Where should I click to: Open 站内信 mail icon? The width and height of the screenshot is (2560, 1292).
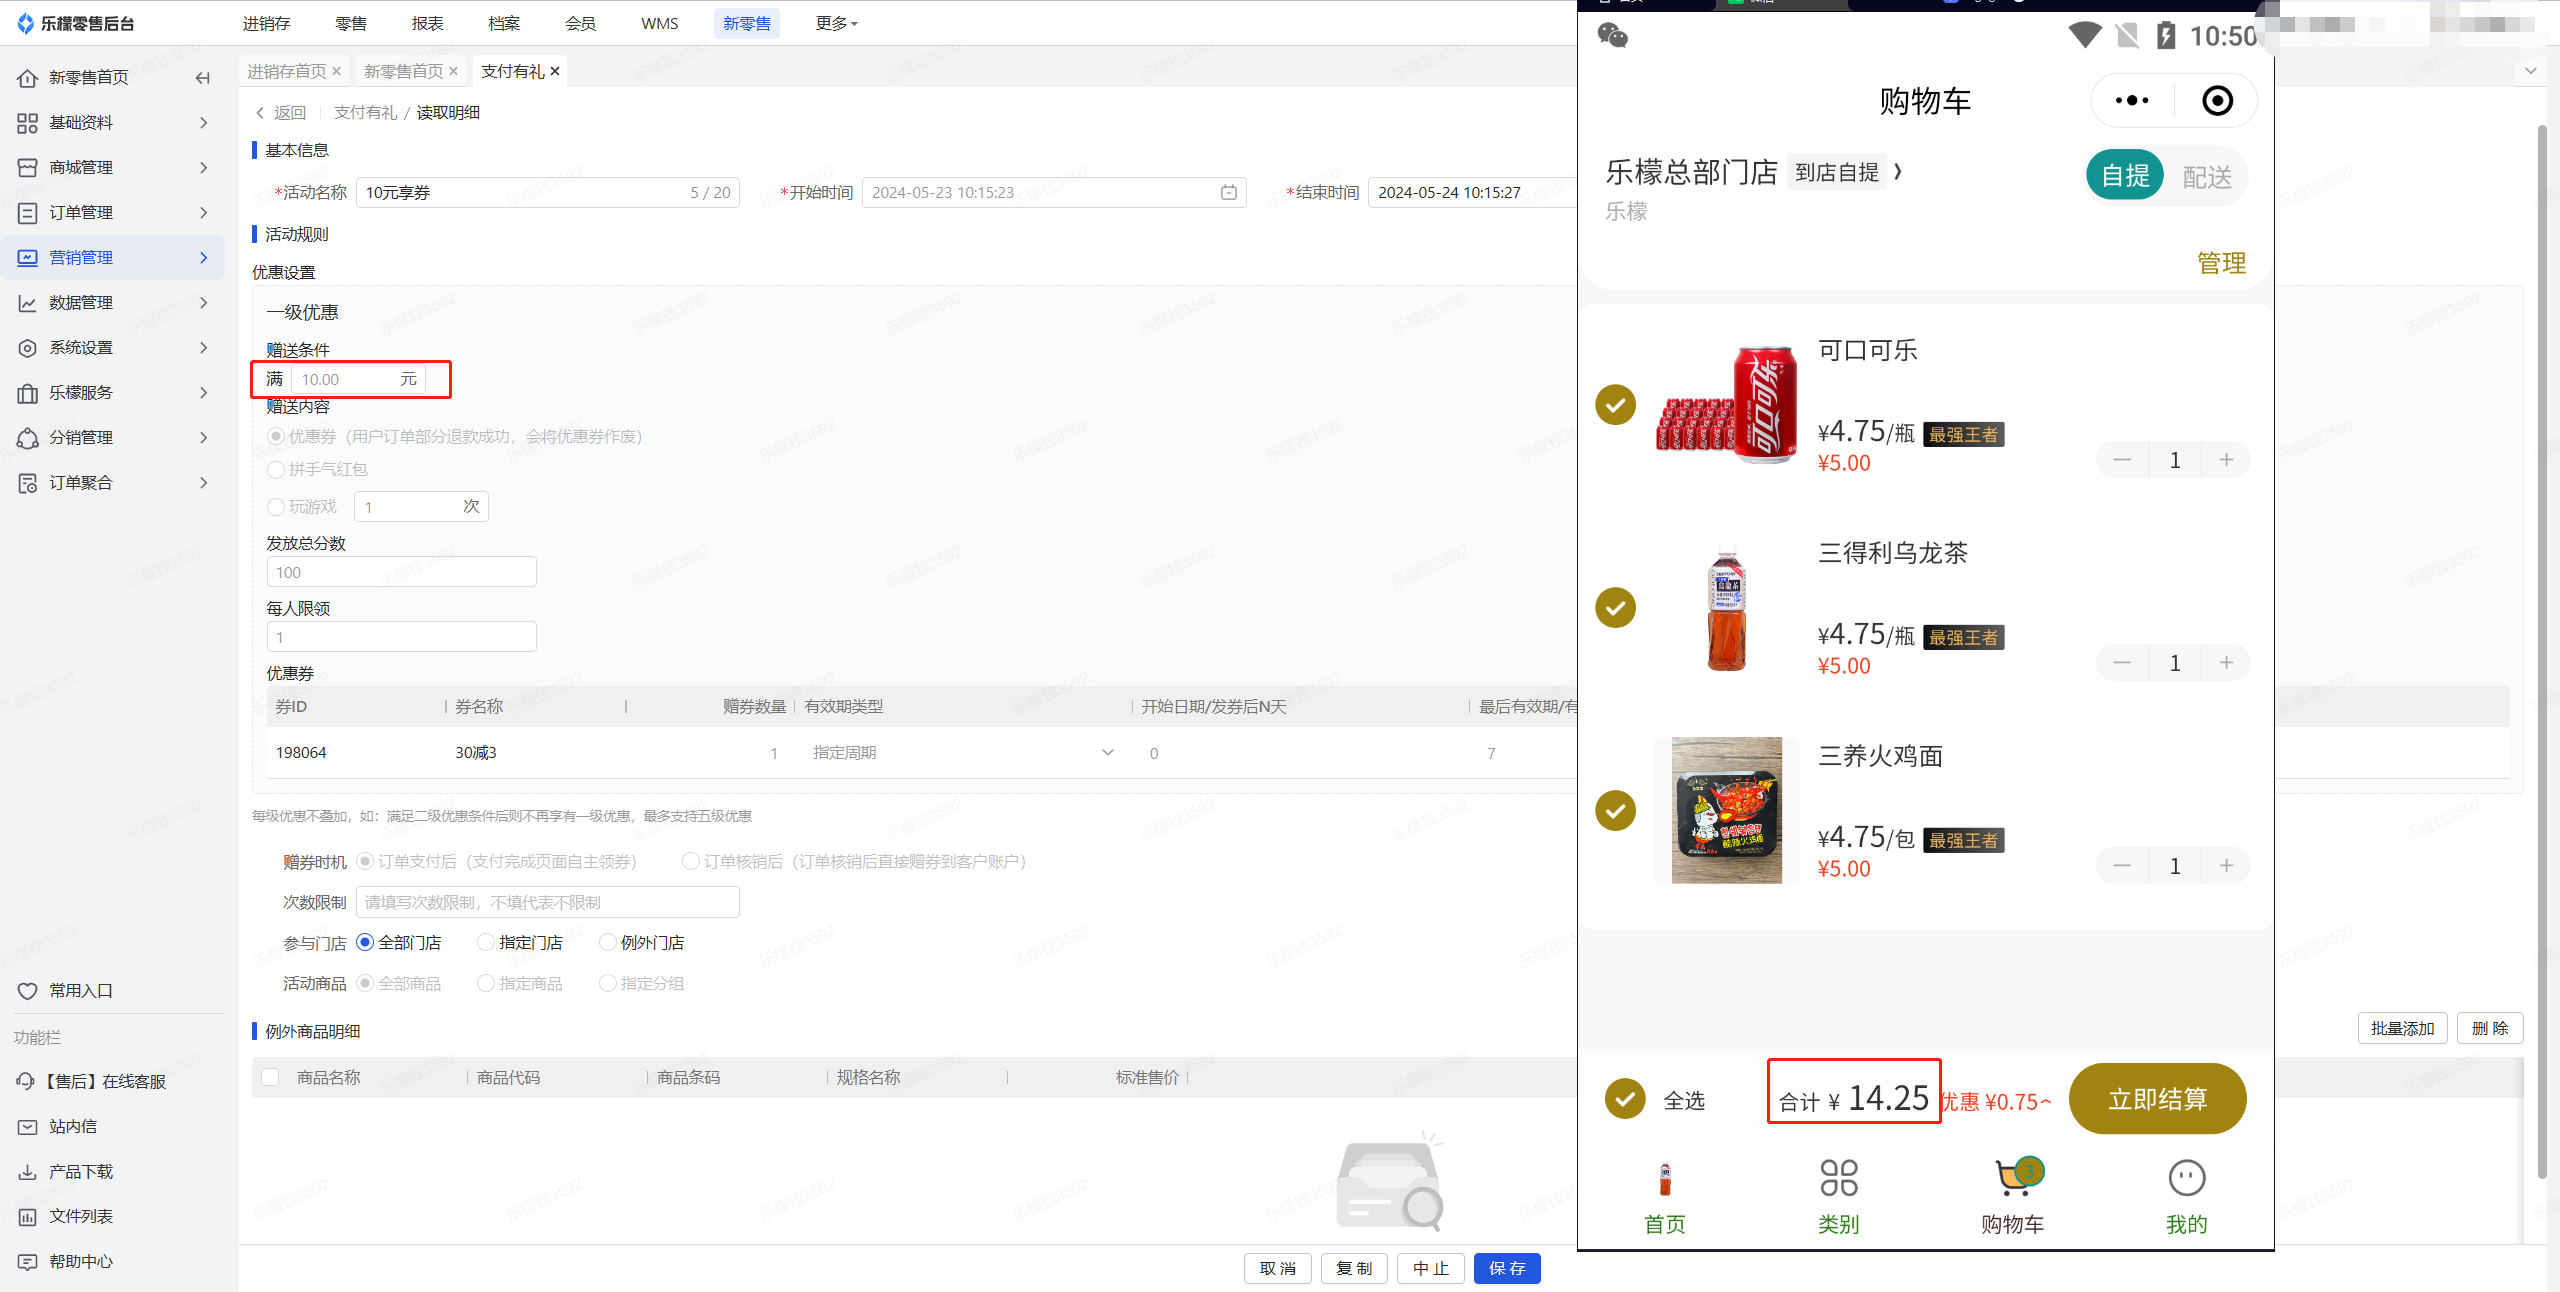(28, 1126)
